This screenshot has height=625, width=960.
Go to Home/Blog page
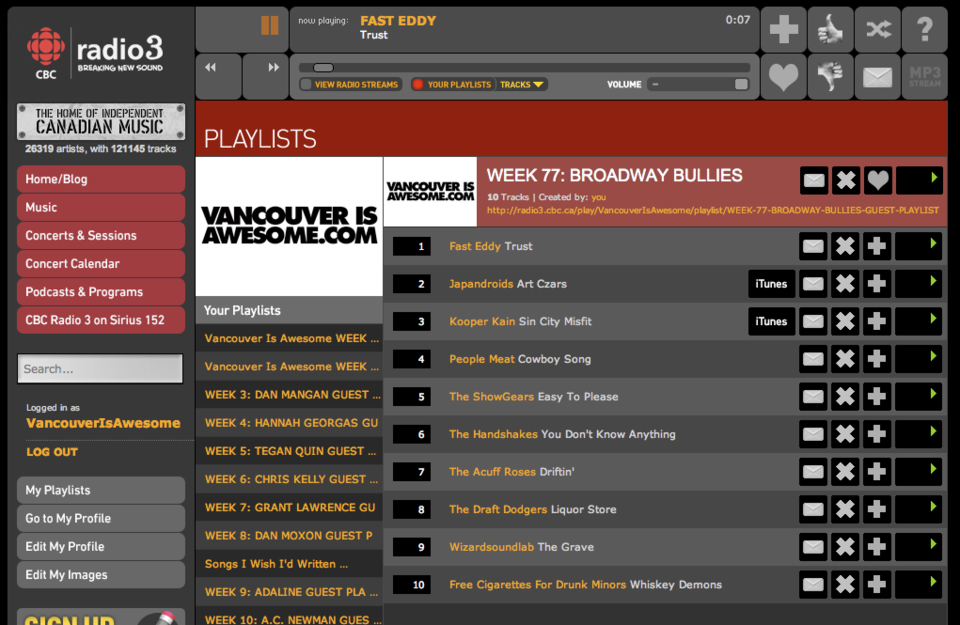click(x=101, y=179)
